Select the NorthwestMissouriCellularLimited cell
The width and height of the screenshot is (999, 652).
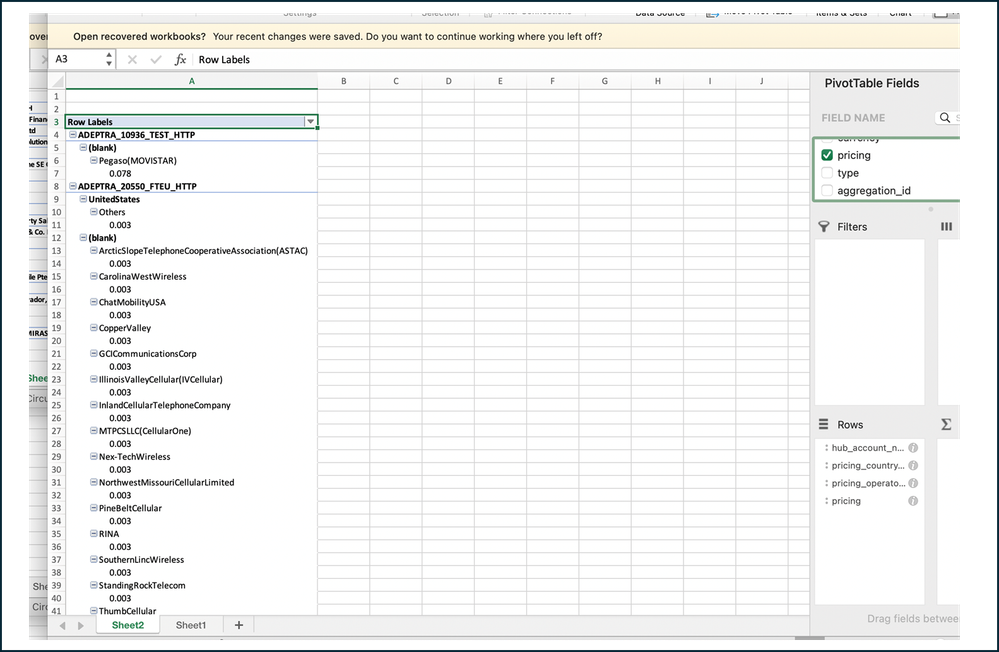(191, 482)
